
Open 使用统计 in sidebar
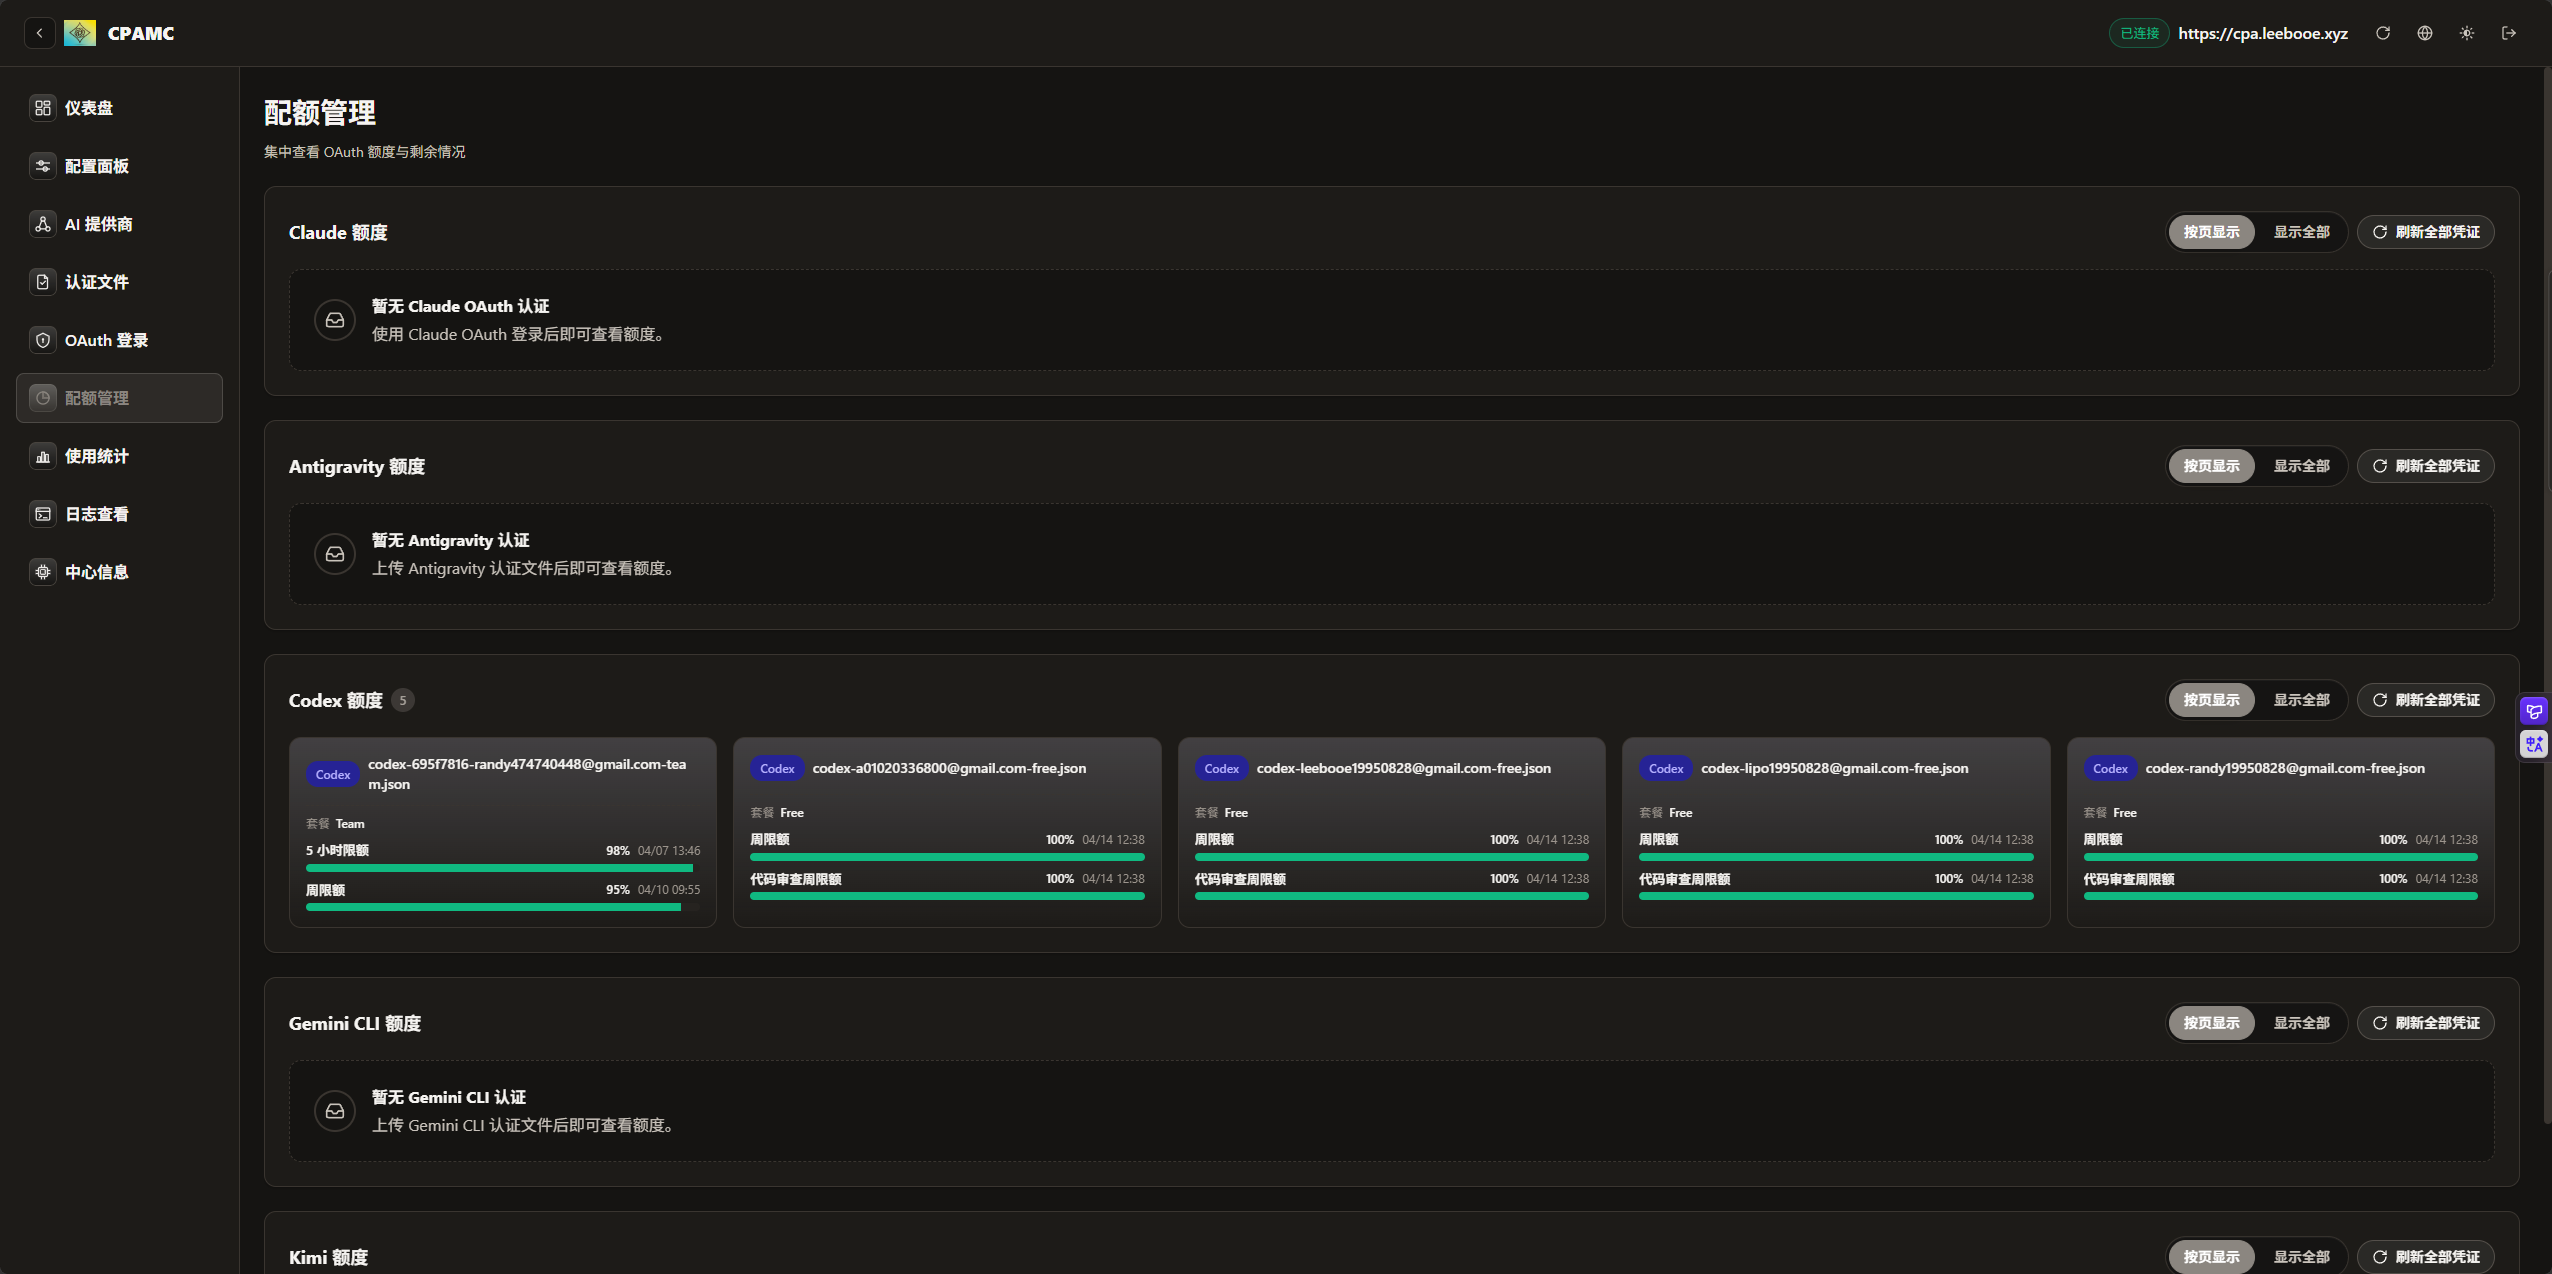coord(119,456)
